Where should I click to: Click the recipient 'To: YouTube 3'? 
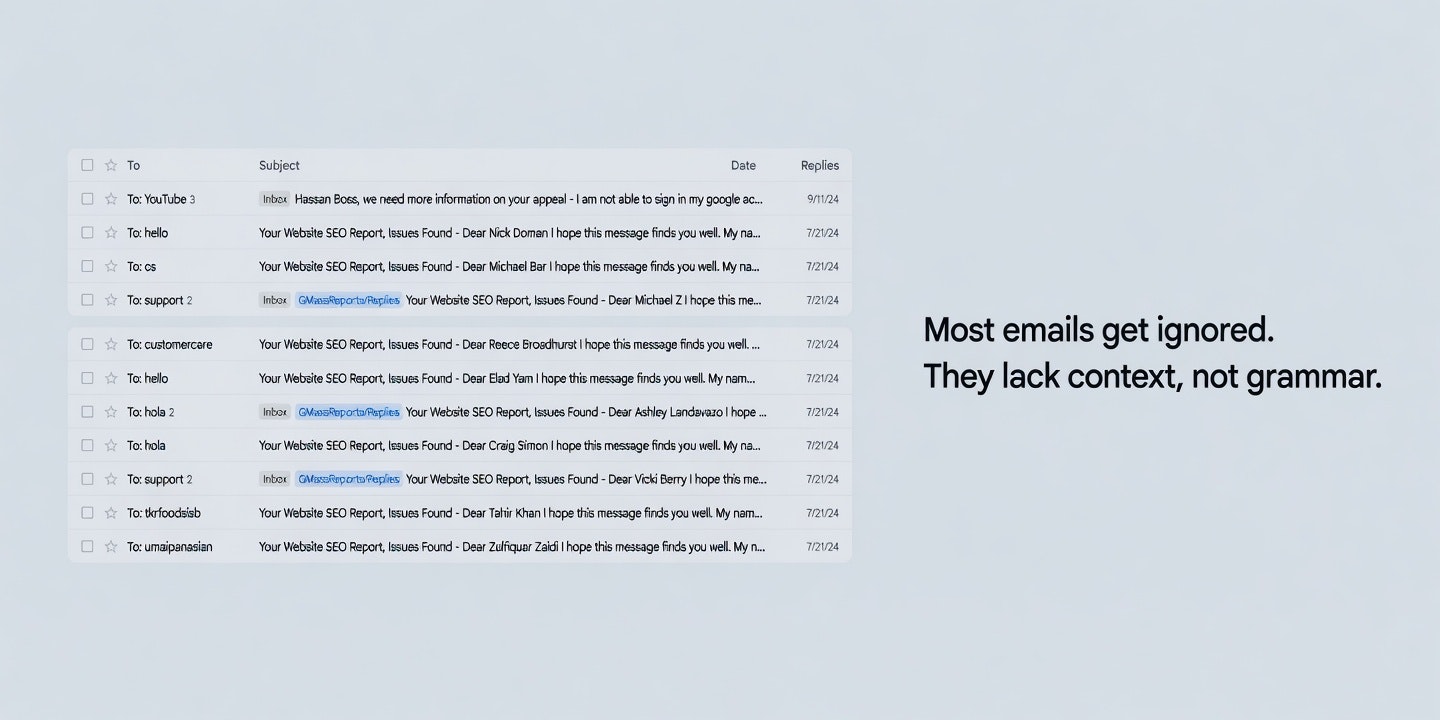[161, 199]
